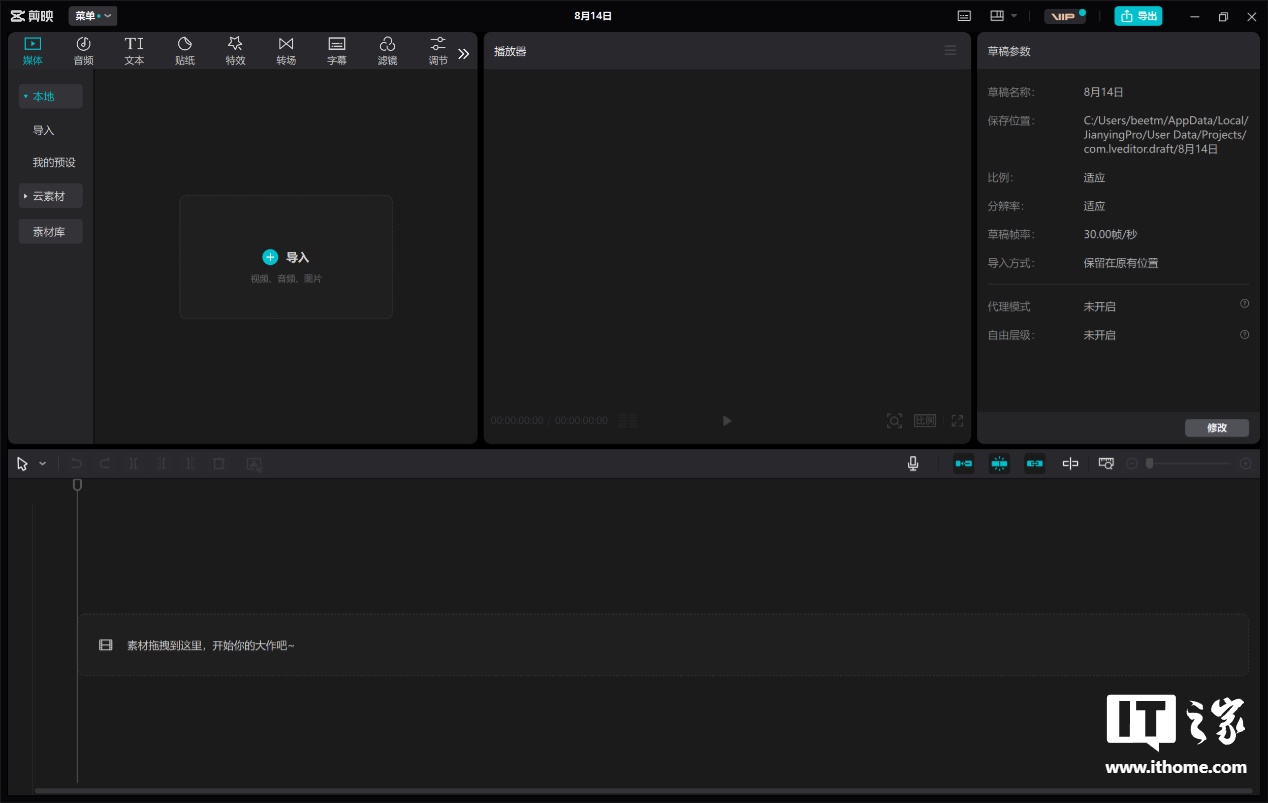This screenshot has width=1268, height=803.
Task: Open the 滤镜 (Filters) panel
Action: 387,50
